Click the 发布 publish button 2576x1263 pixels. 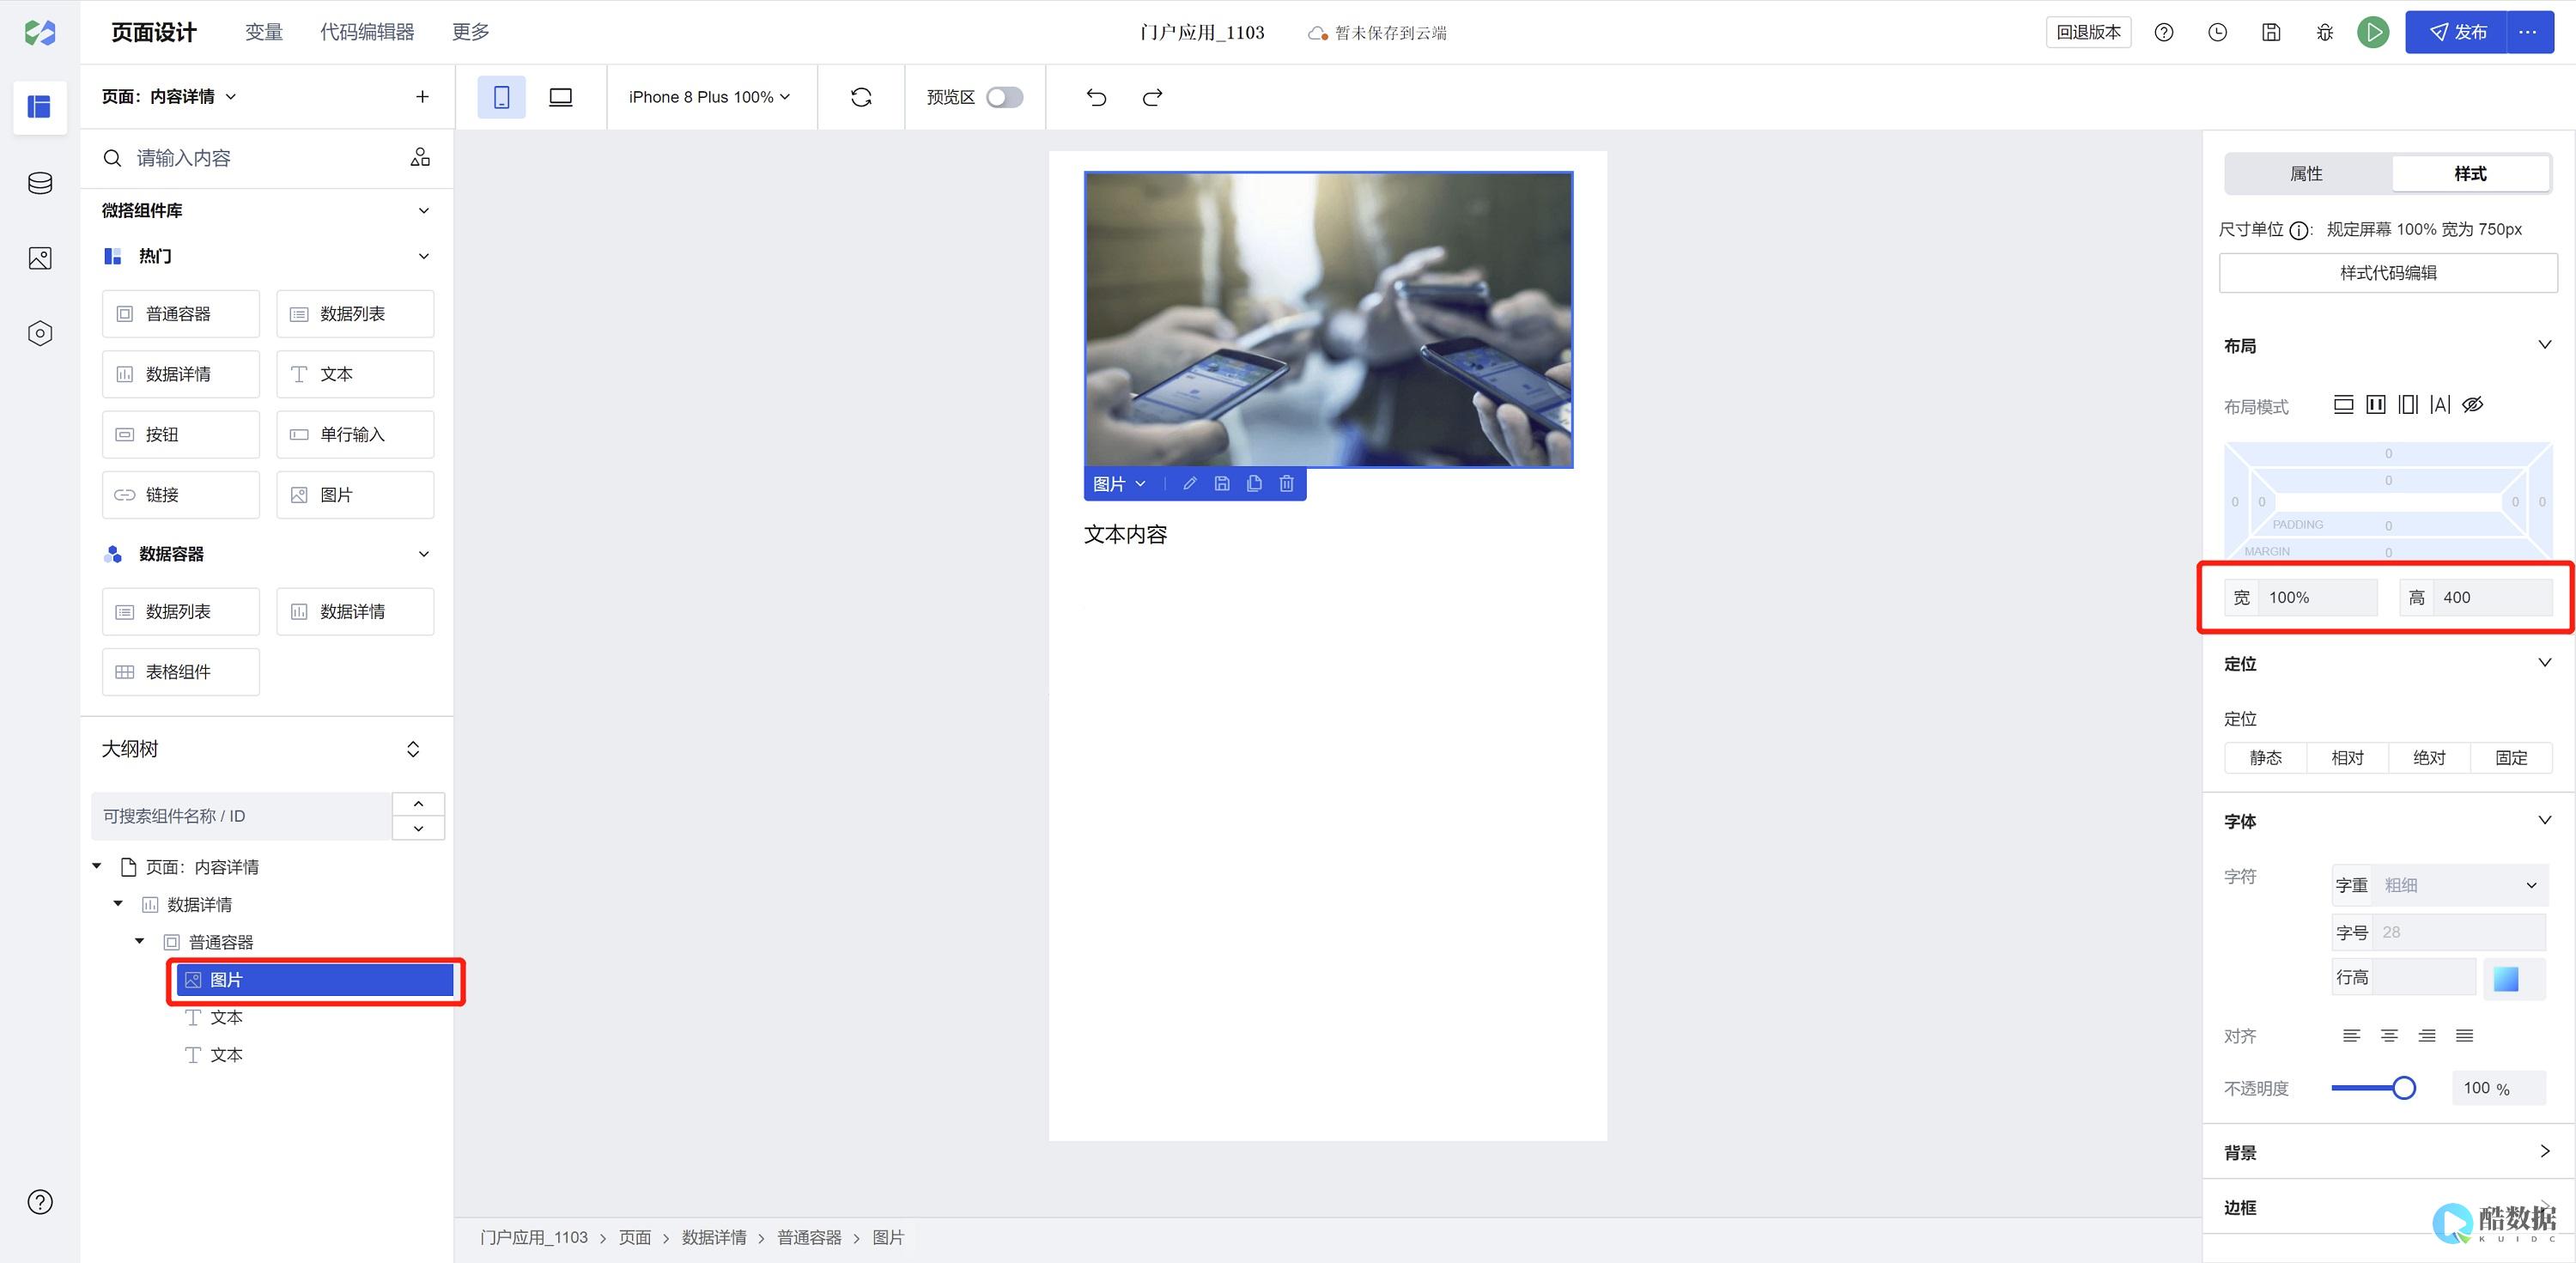2457,32
